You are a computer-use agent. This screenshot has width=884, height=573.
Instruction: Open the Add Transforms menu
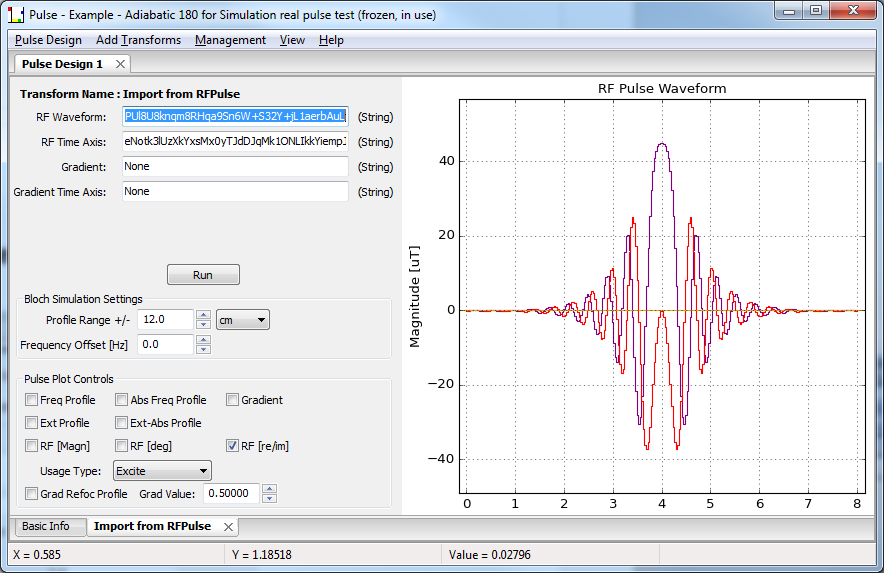138,40
